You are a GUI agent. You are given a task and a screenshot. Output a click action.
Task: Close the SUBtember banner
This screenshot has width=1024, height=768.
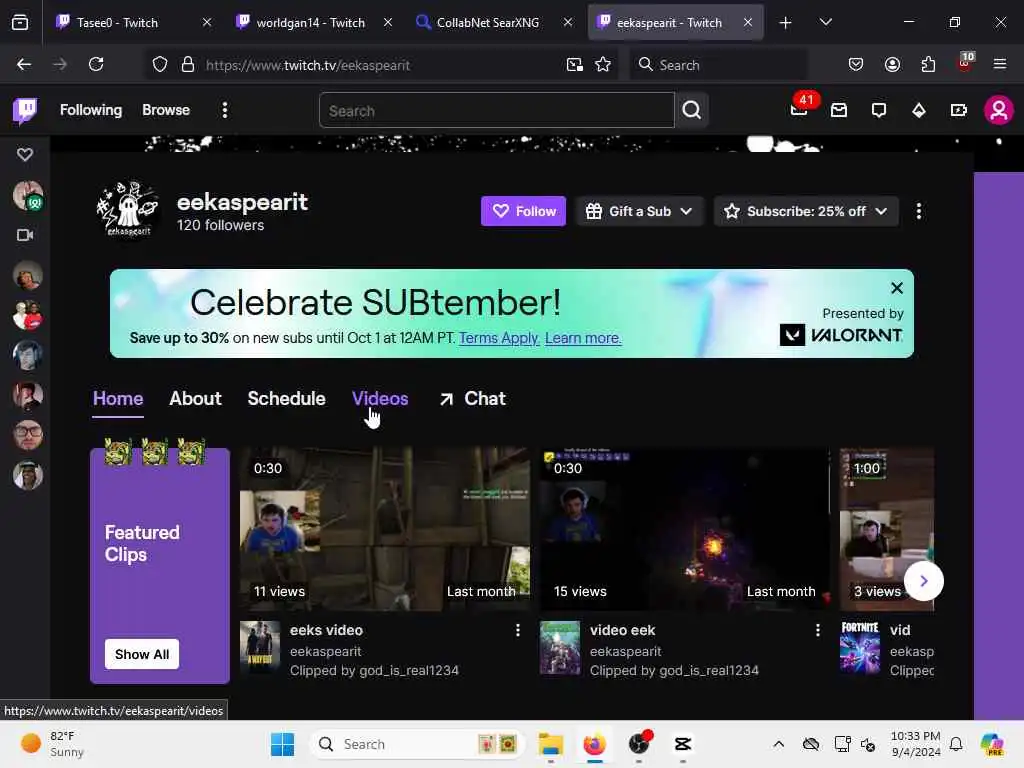[x=897, y=288]
